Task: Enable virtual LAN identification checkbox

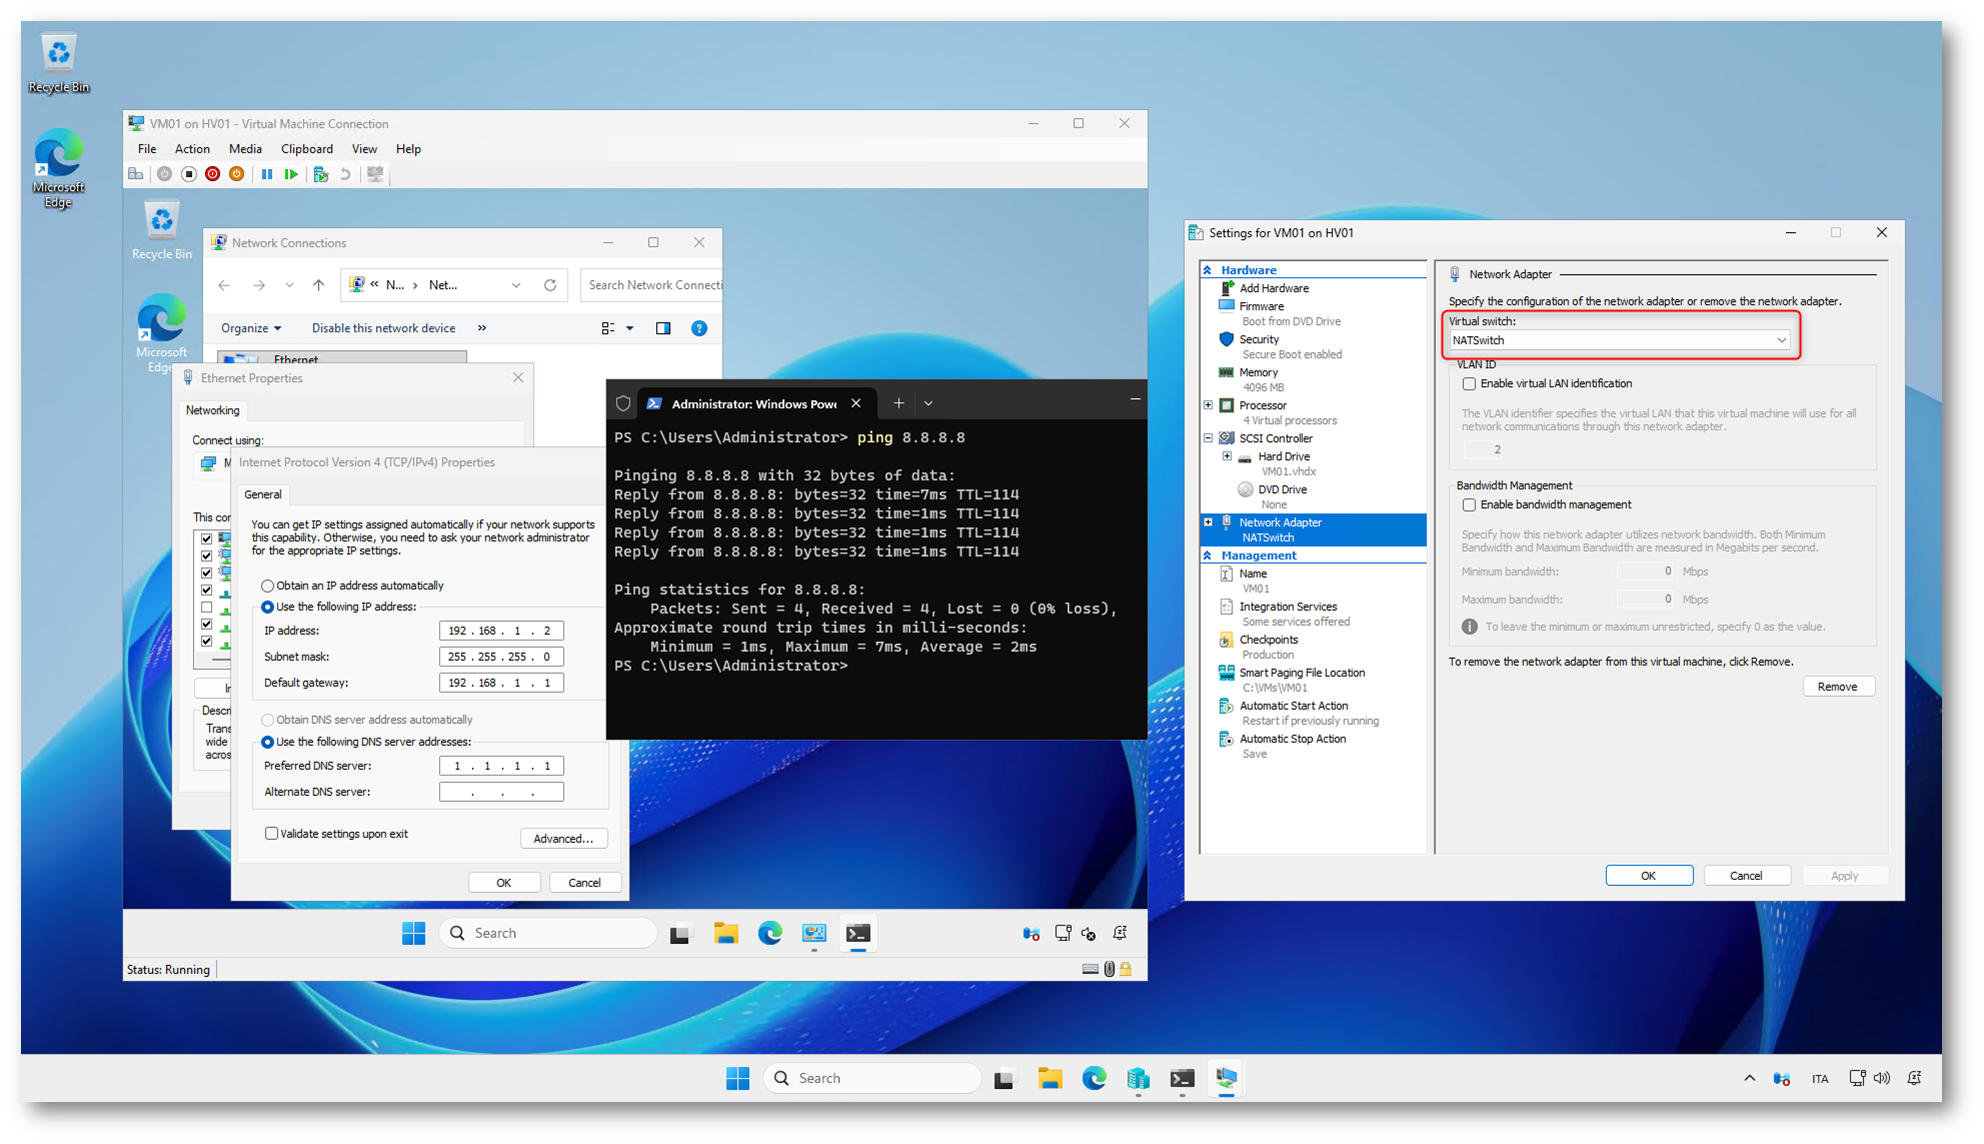Action: [x=1469, y=384]
